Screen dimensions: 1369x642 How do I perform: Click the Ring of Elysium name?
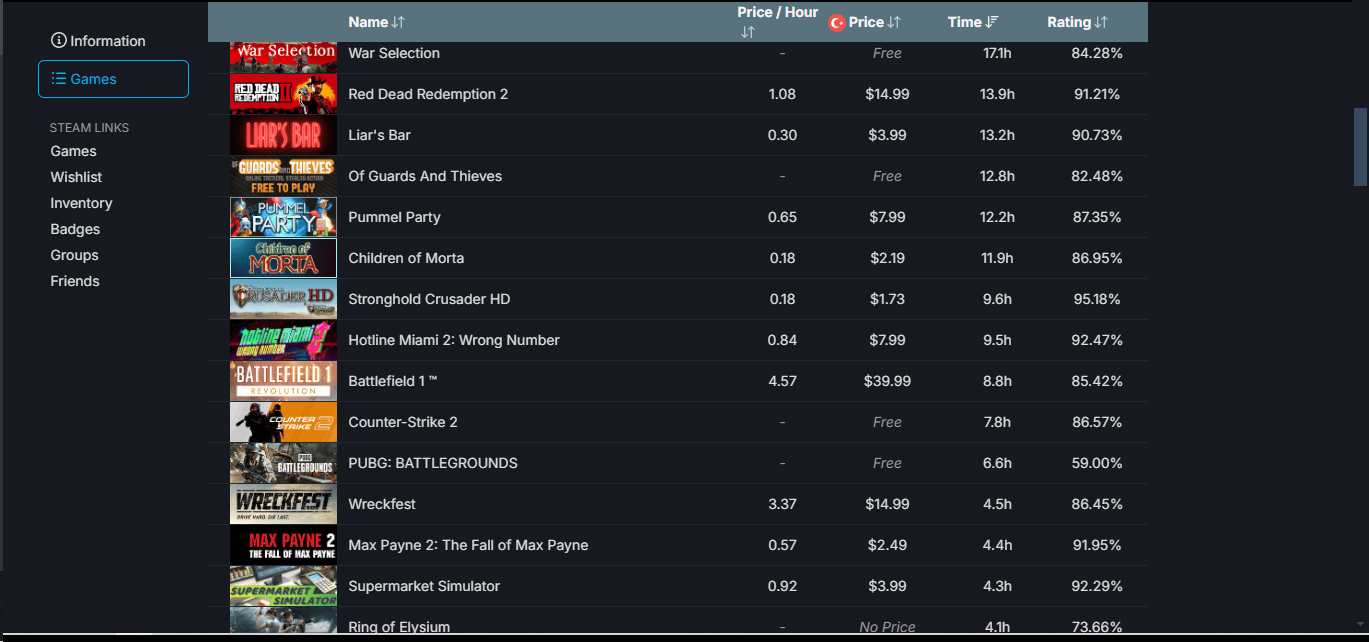(x=399, y=627)
